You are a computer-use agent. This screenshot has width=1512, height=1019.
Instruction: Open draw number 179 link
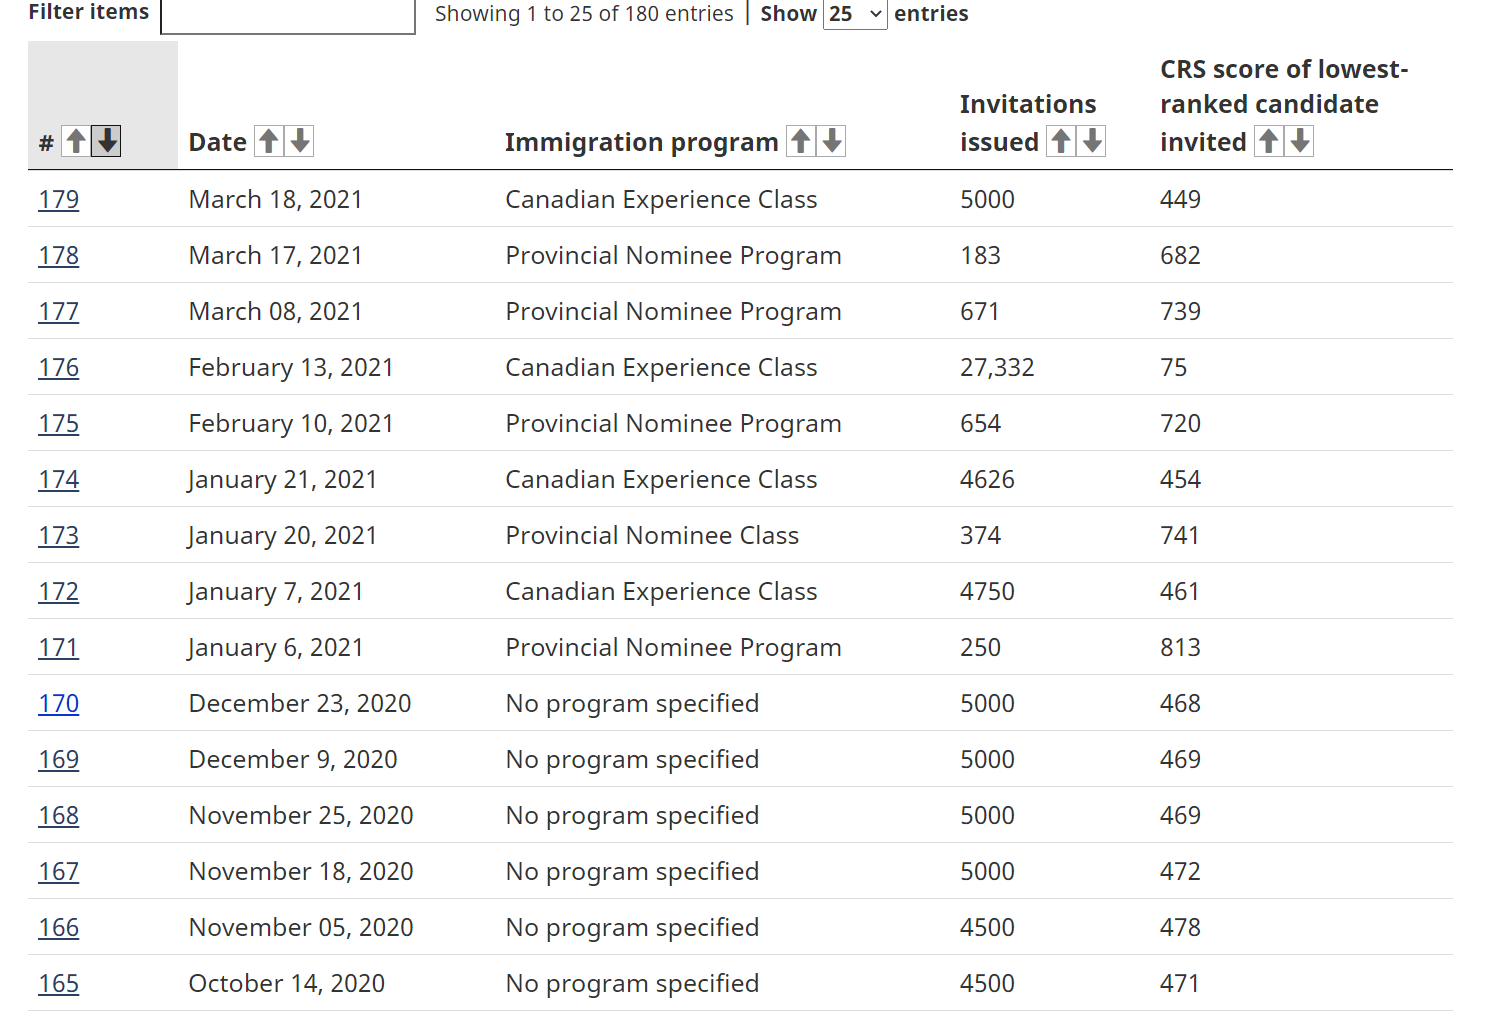click(59, 199)
